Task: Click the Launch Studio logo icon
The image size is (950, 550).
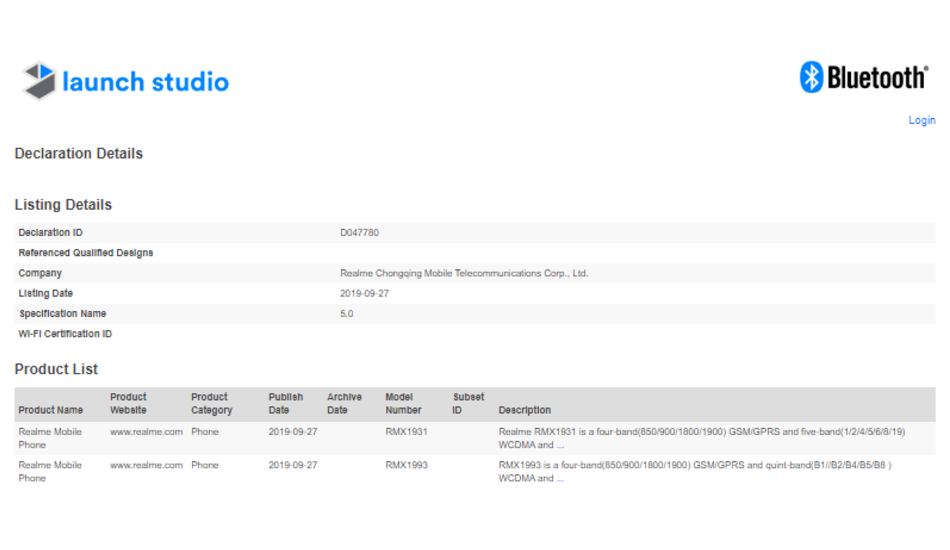Action: click(39, 81)
